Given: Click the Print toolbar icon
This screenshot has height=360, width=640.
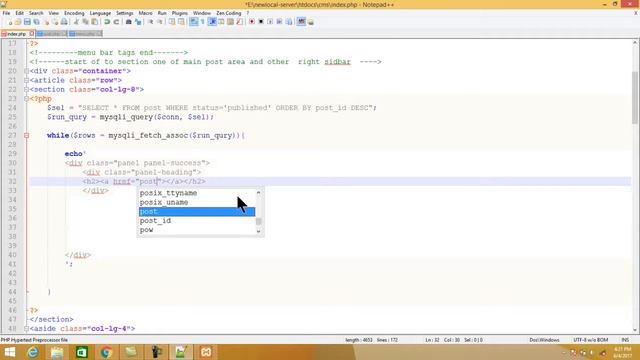Looking at the screenshot, I should point(64,22).
